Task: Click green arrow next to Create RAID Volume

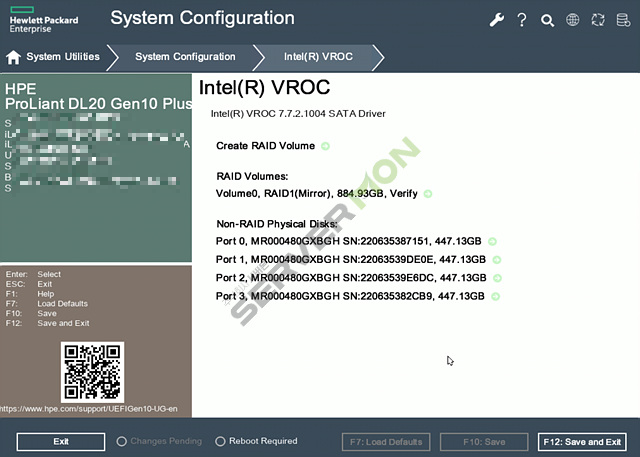Action: coord(325,146)
